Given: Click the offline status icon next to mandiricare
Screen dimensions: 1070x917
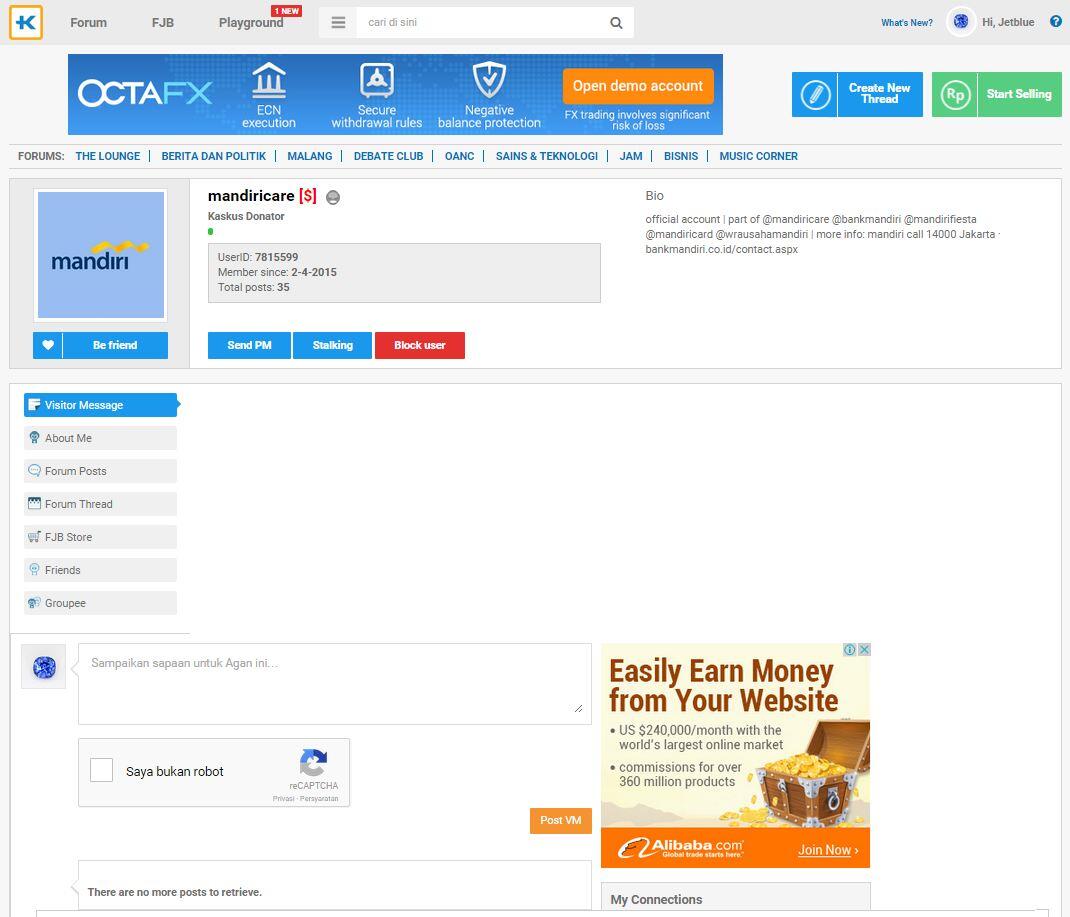Looking at the screenshot, I should click(x=333, y=197).
